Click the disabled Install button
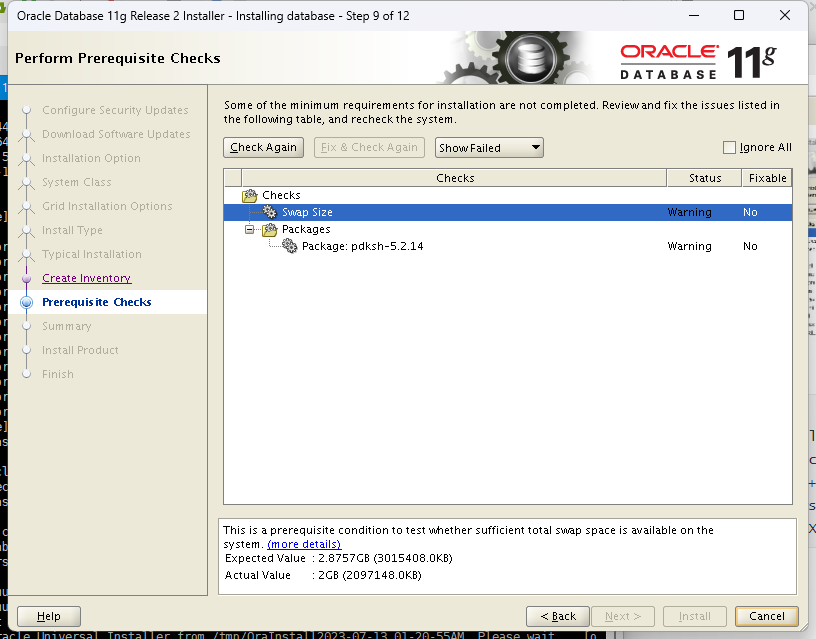Screen dimensions: 816x639 click(694, 617)
